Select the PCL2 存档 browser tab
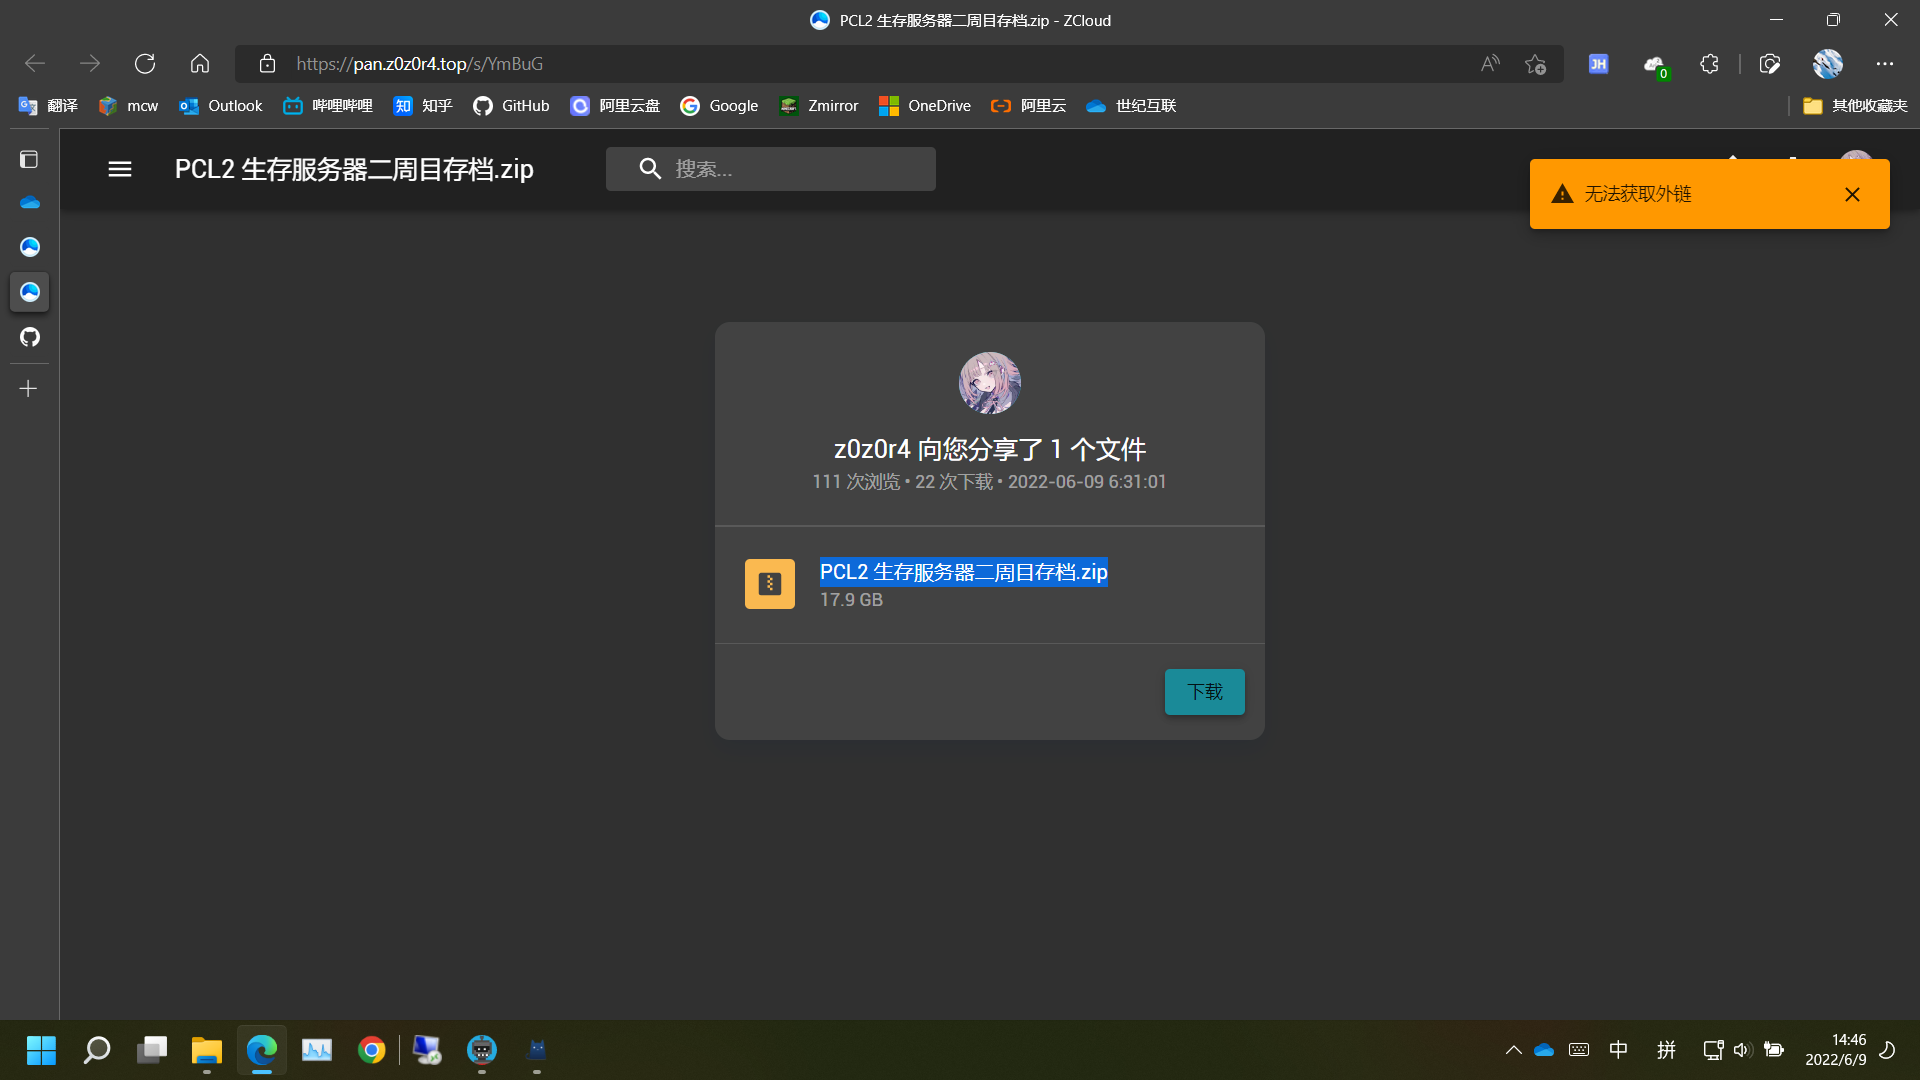Screen dimensions: 1920x1080 pos(960,20)
